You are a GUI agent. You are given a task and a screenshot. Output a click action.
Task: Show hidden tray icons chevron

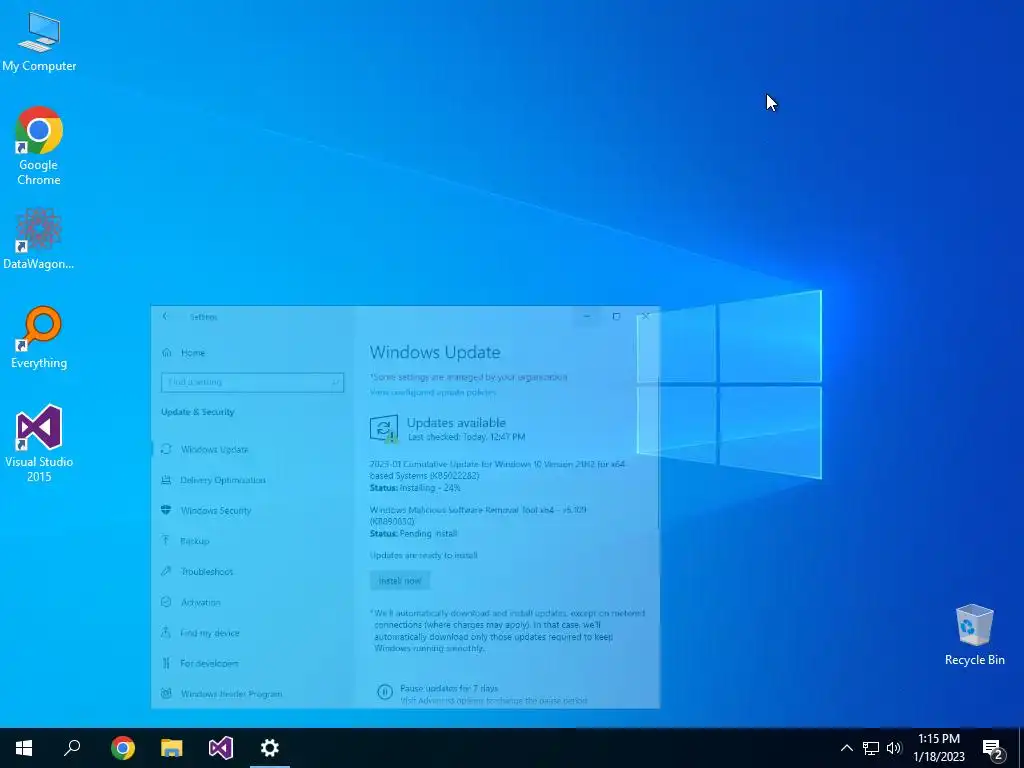coord(846,748)
